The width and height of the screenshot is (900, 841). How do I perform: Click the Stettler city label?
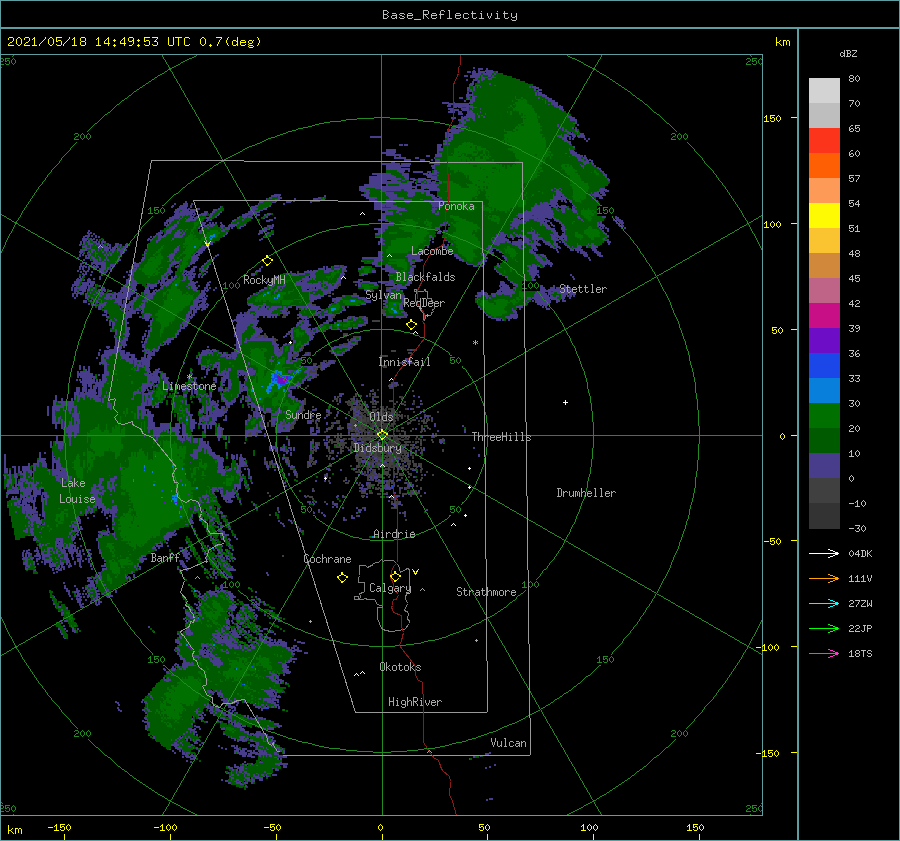(x=583, y=289)
